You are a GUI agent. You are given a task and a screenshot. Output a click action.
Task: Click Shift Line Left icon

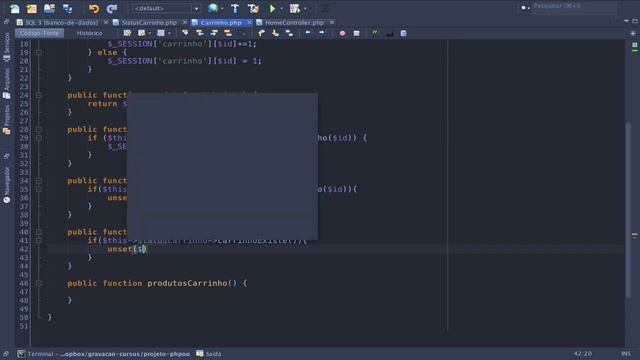point(308,33)
